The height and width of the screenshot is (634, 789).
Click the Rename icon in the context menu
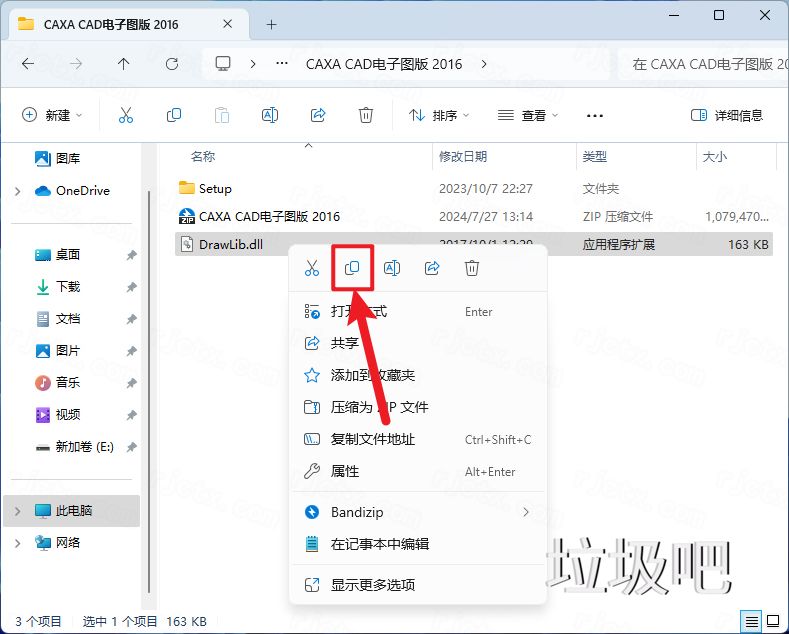coord(392,268)
